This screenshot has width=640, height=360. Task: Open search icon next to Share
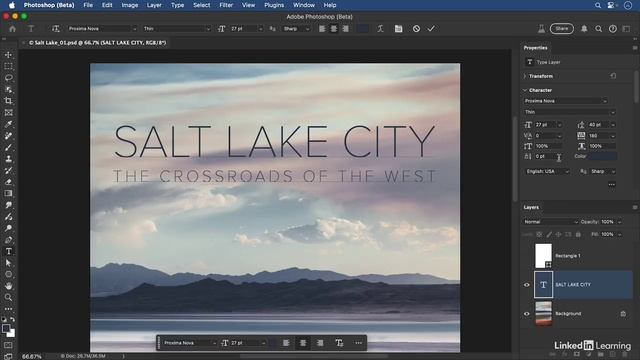click(598, 29)
